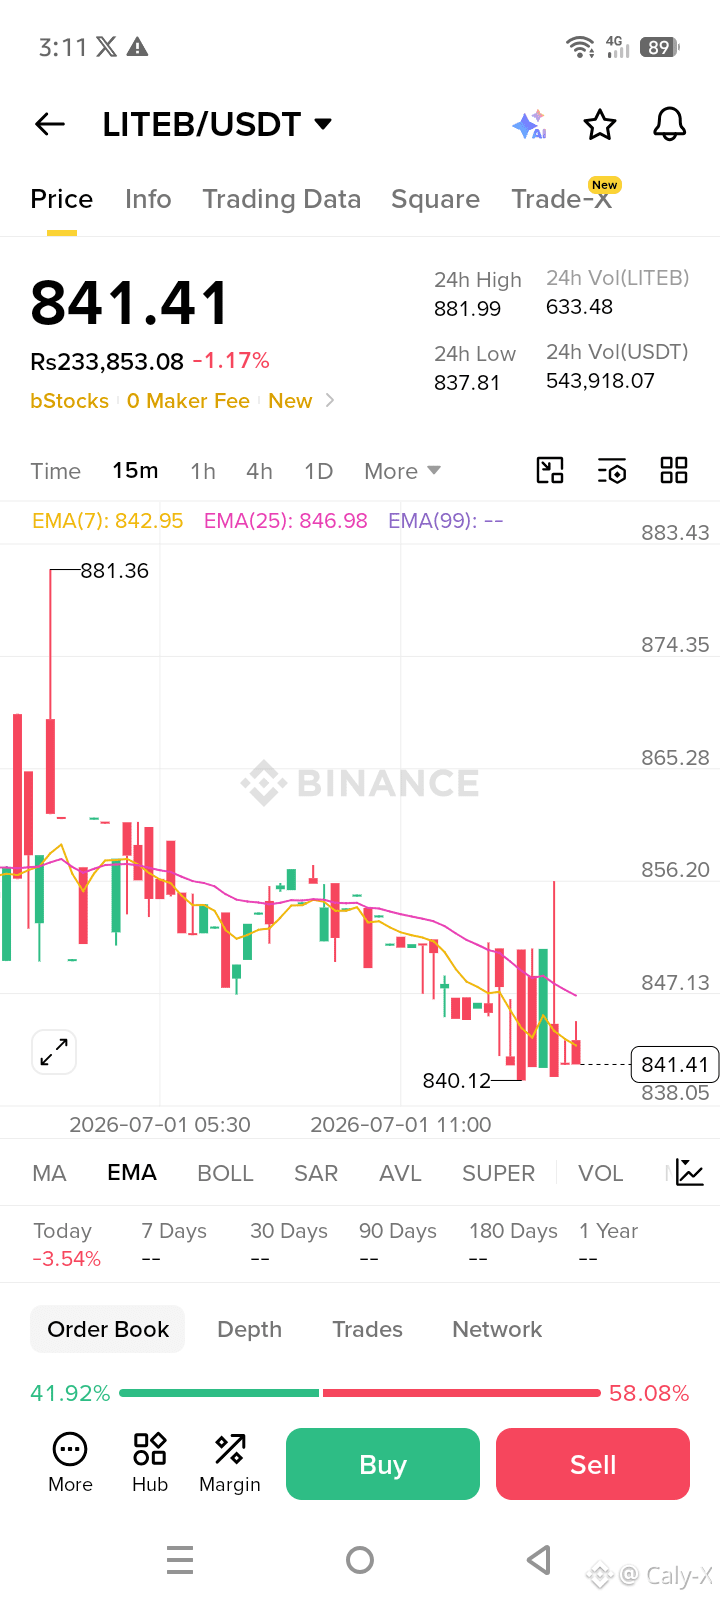Tap Android home button
Screen dimensions: 720x1600
[x=360, y=1560]
